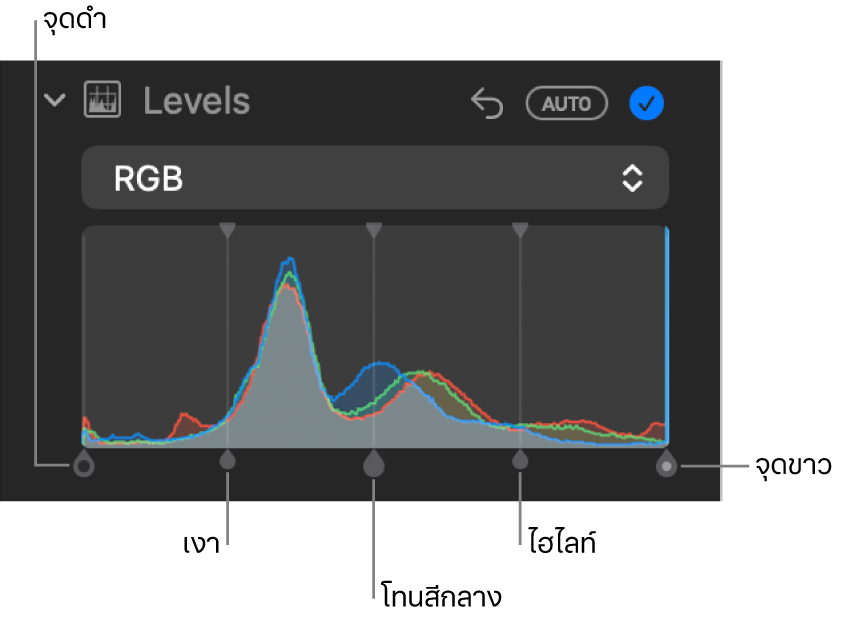The width and height of the screenshot is (857, 617).
Task: Click the Levels histogram icon
Action: point(102,99)
